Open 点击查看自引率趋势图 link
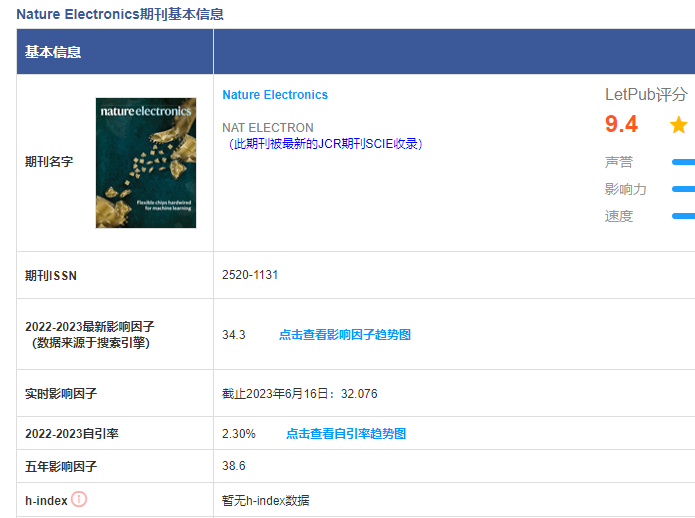The height and width of the screenshot is (518, 695). (x=346, y=434)
